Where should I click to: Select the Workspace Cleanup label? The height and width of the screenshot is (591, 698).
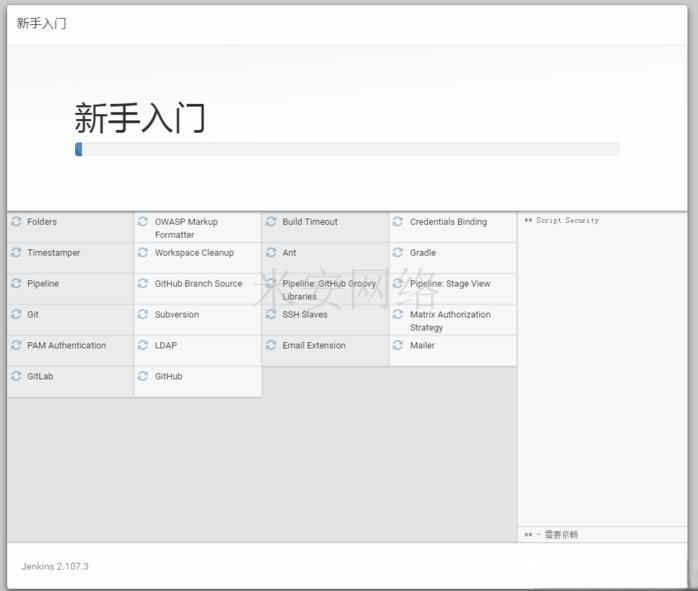coord(194,253)
